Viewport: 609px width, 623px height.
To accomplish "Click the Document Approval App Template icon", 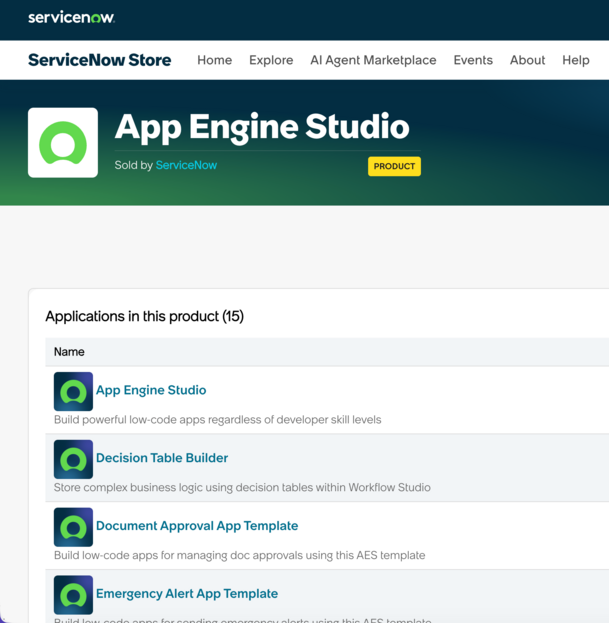I will pos(73,527).
